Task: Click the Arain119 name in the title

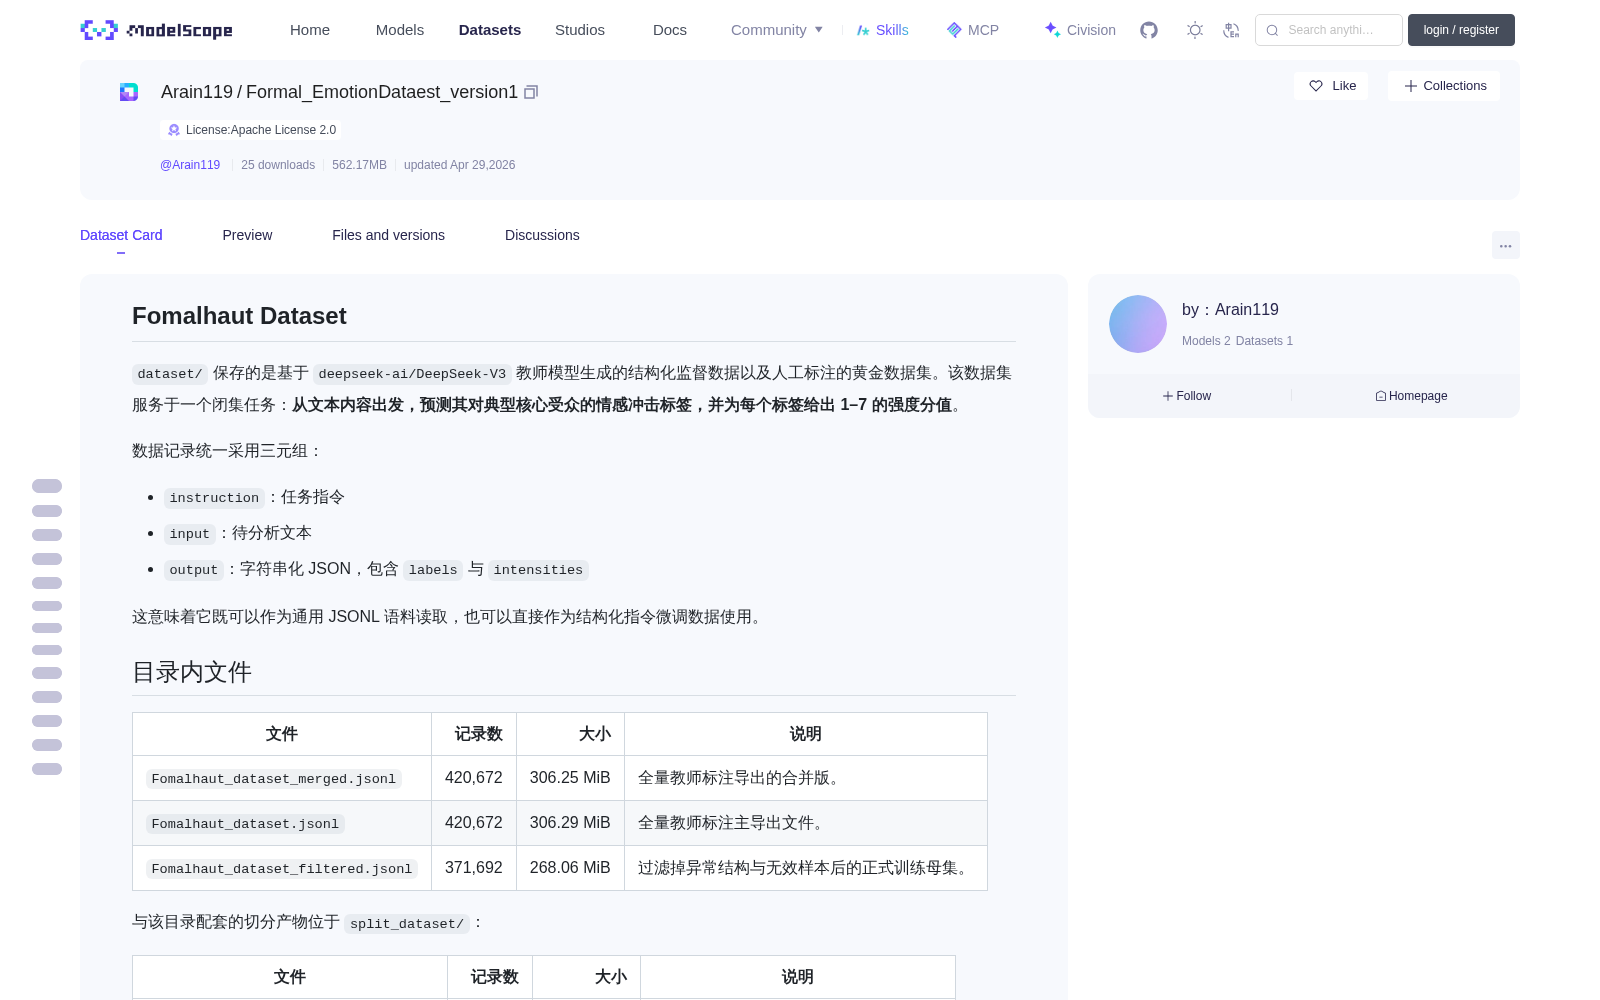Action: 197,92
